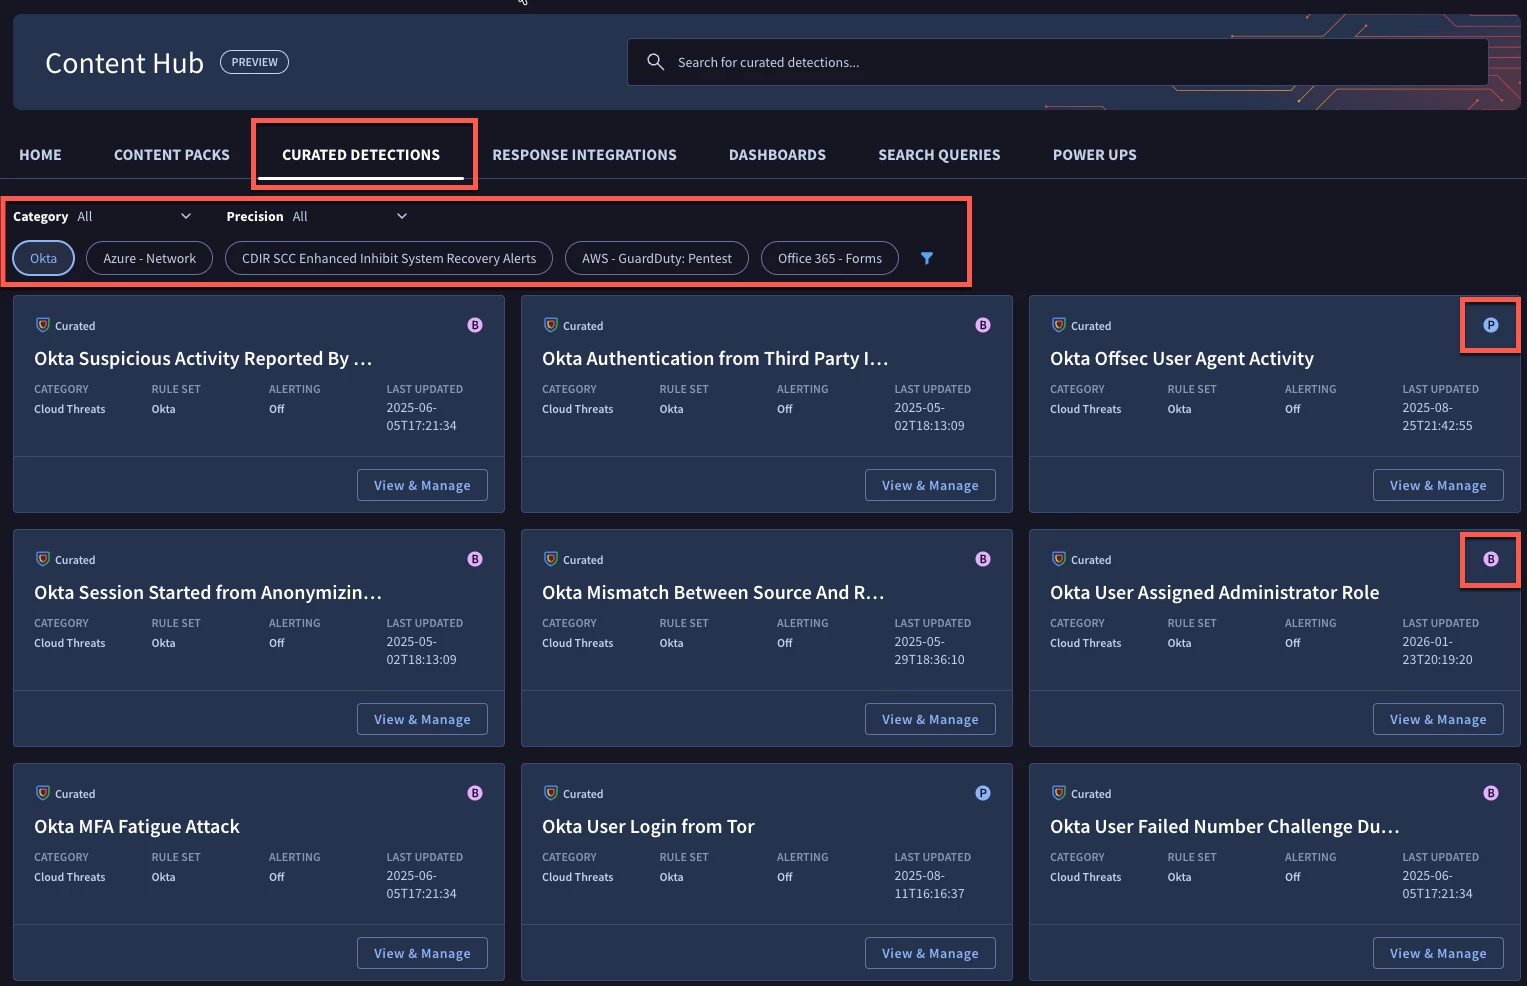This screenshot has height=986, width=1527.
Task: Toggle the Azure - Network filter chip
Action: coord(150,258)
